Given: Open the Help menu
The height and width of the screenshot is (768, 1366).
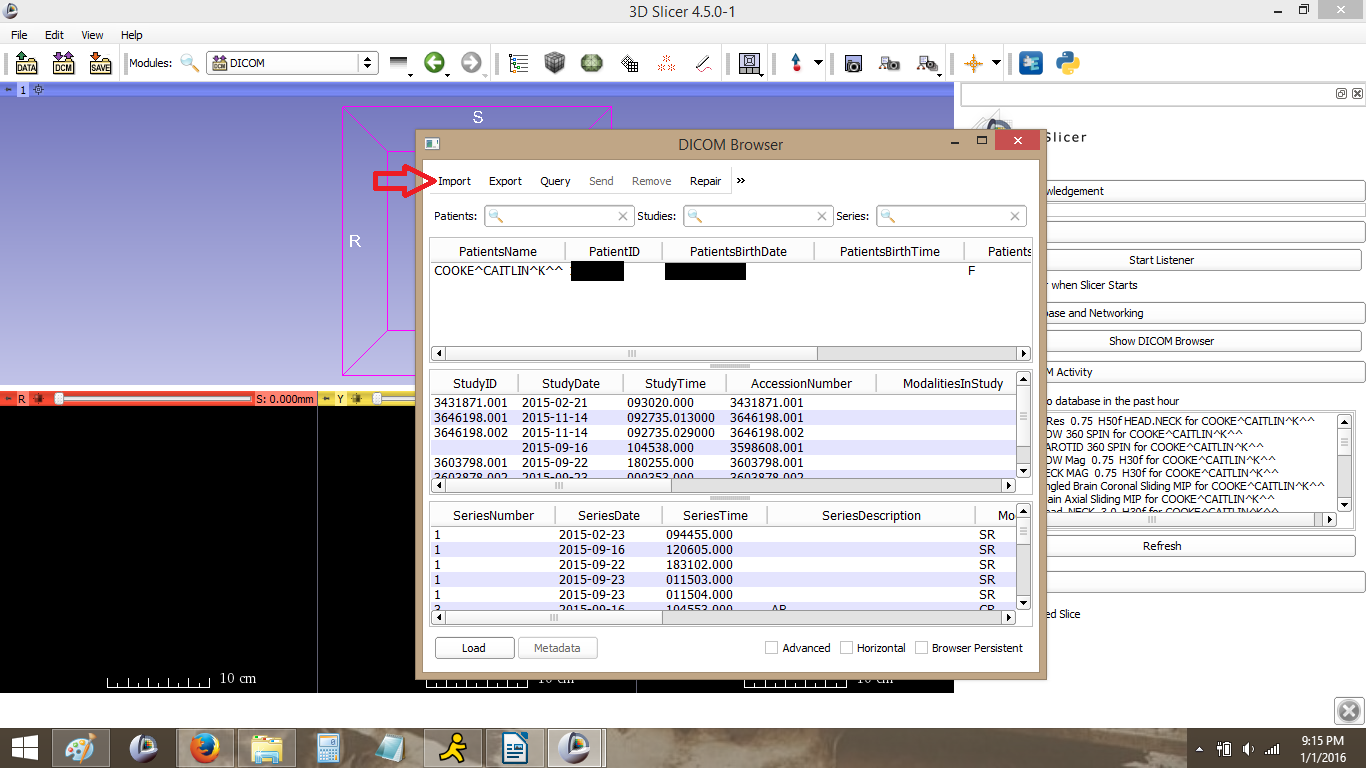Looking at the screenshot, I should (132, 35).
